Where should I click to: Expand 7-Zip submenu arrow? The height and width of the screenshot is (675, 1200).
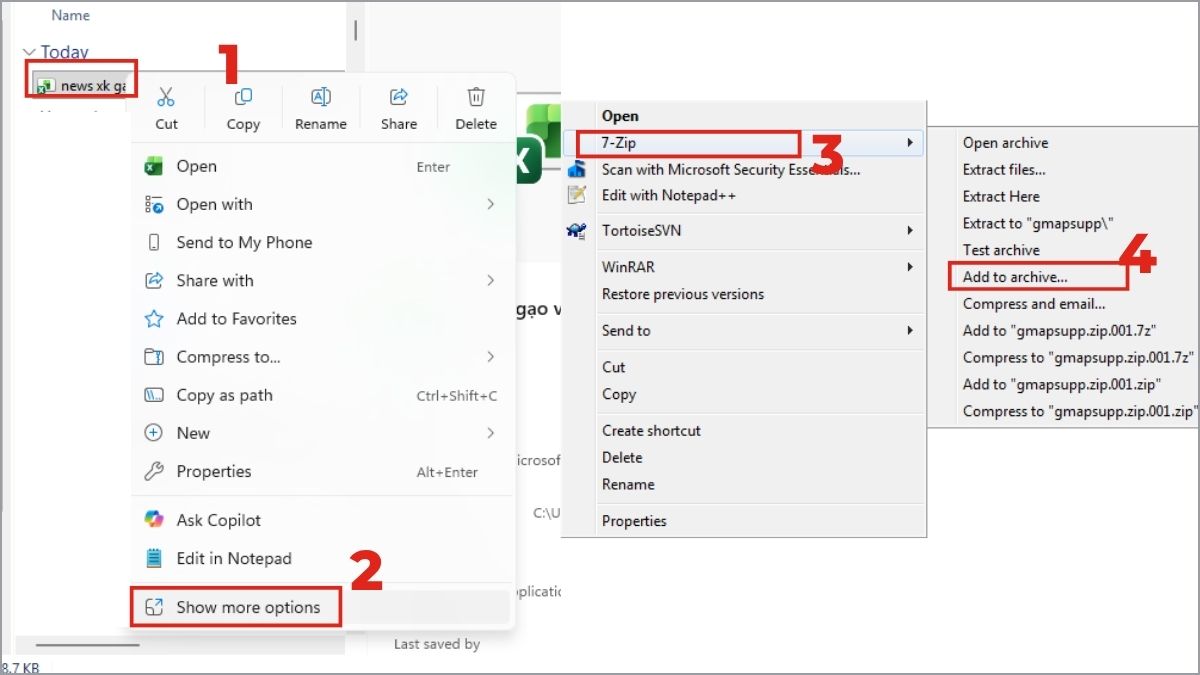click(910, 143)
